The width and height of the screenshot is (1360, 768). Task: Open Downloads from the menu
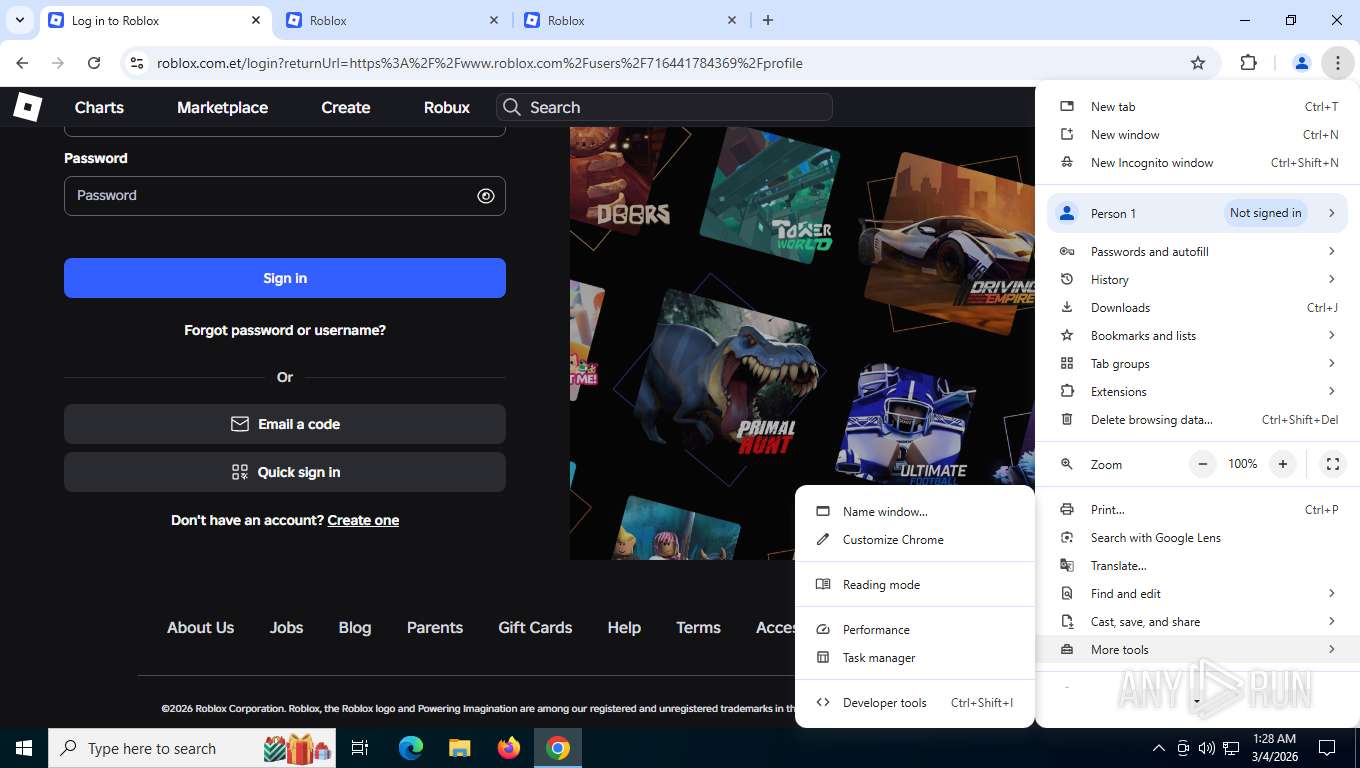pyautogui.click(x=1198, y=308)
